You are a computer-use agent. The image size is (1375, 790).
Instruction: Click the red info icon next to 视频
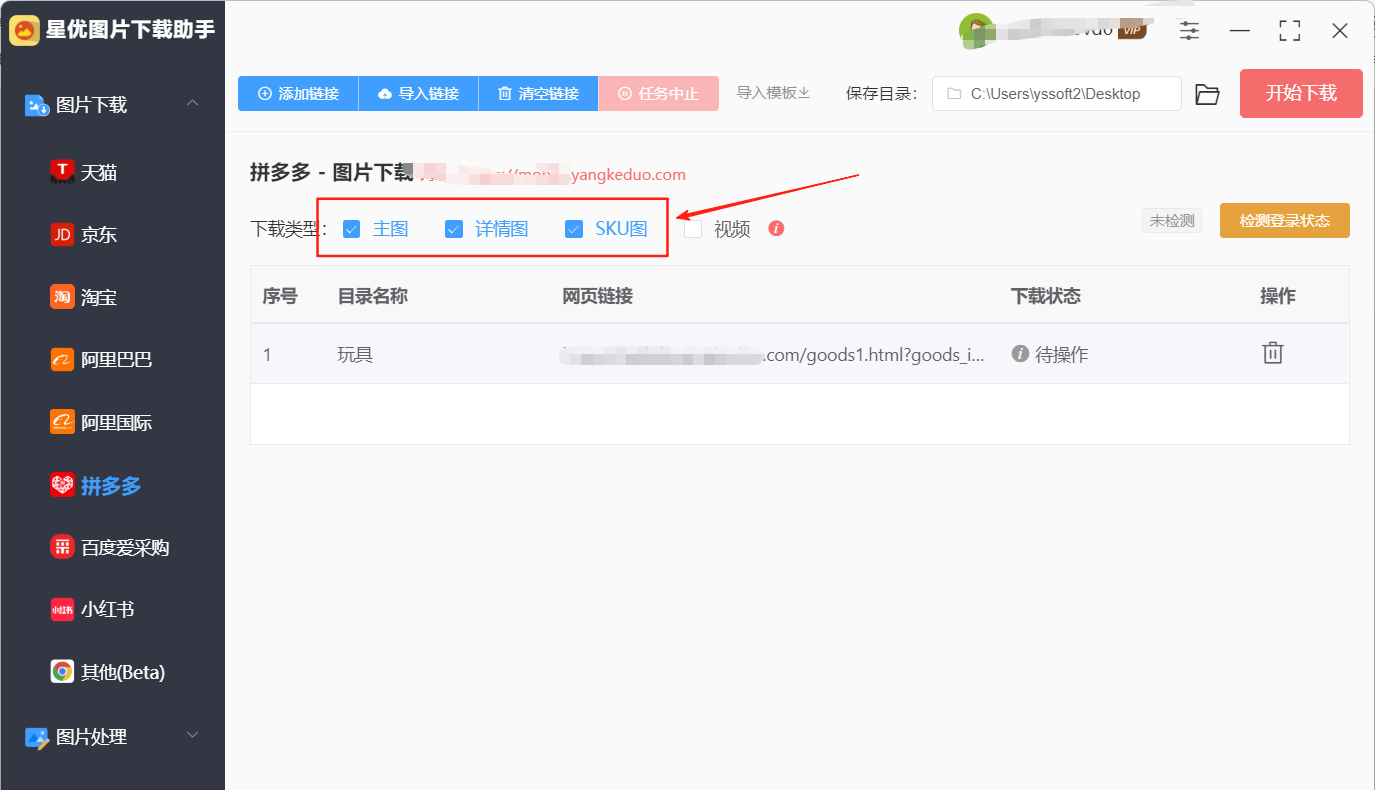(x=776, y=228)
